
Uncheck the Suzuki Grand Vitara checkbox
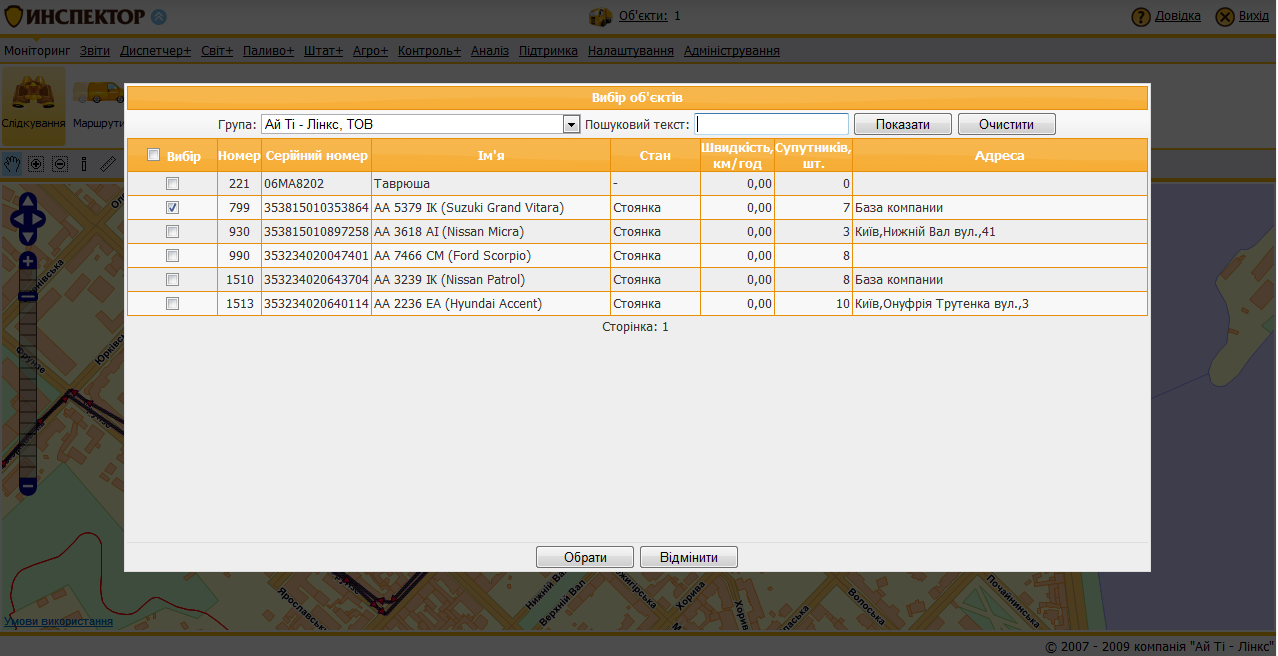point(172,208)
